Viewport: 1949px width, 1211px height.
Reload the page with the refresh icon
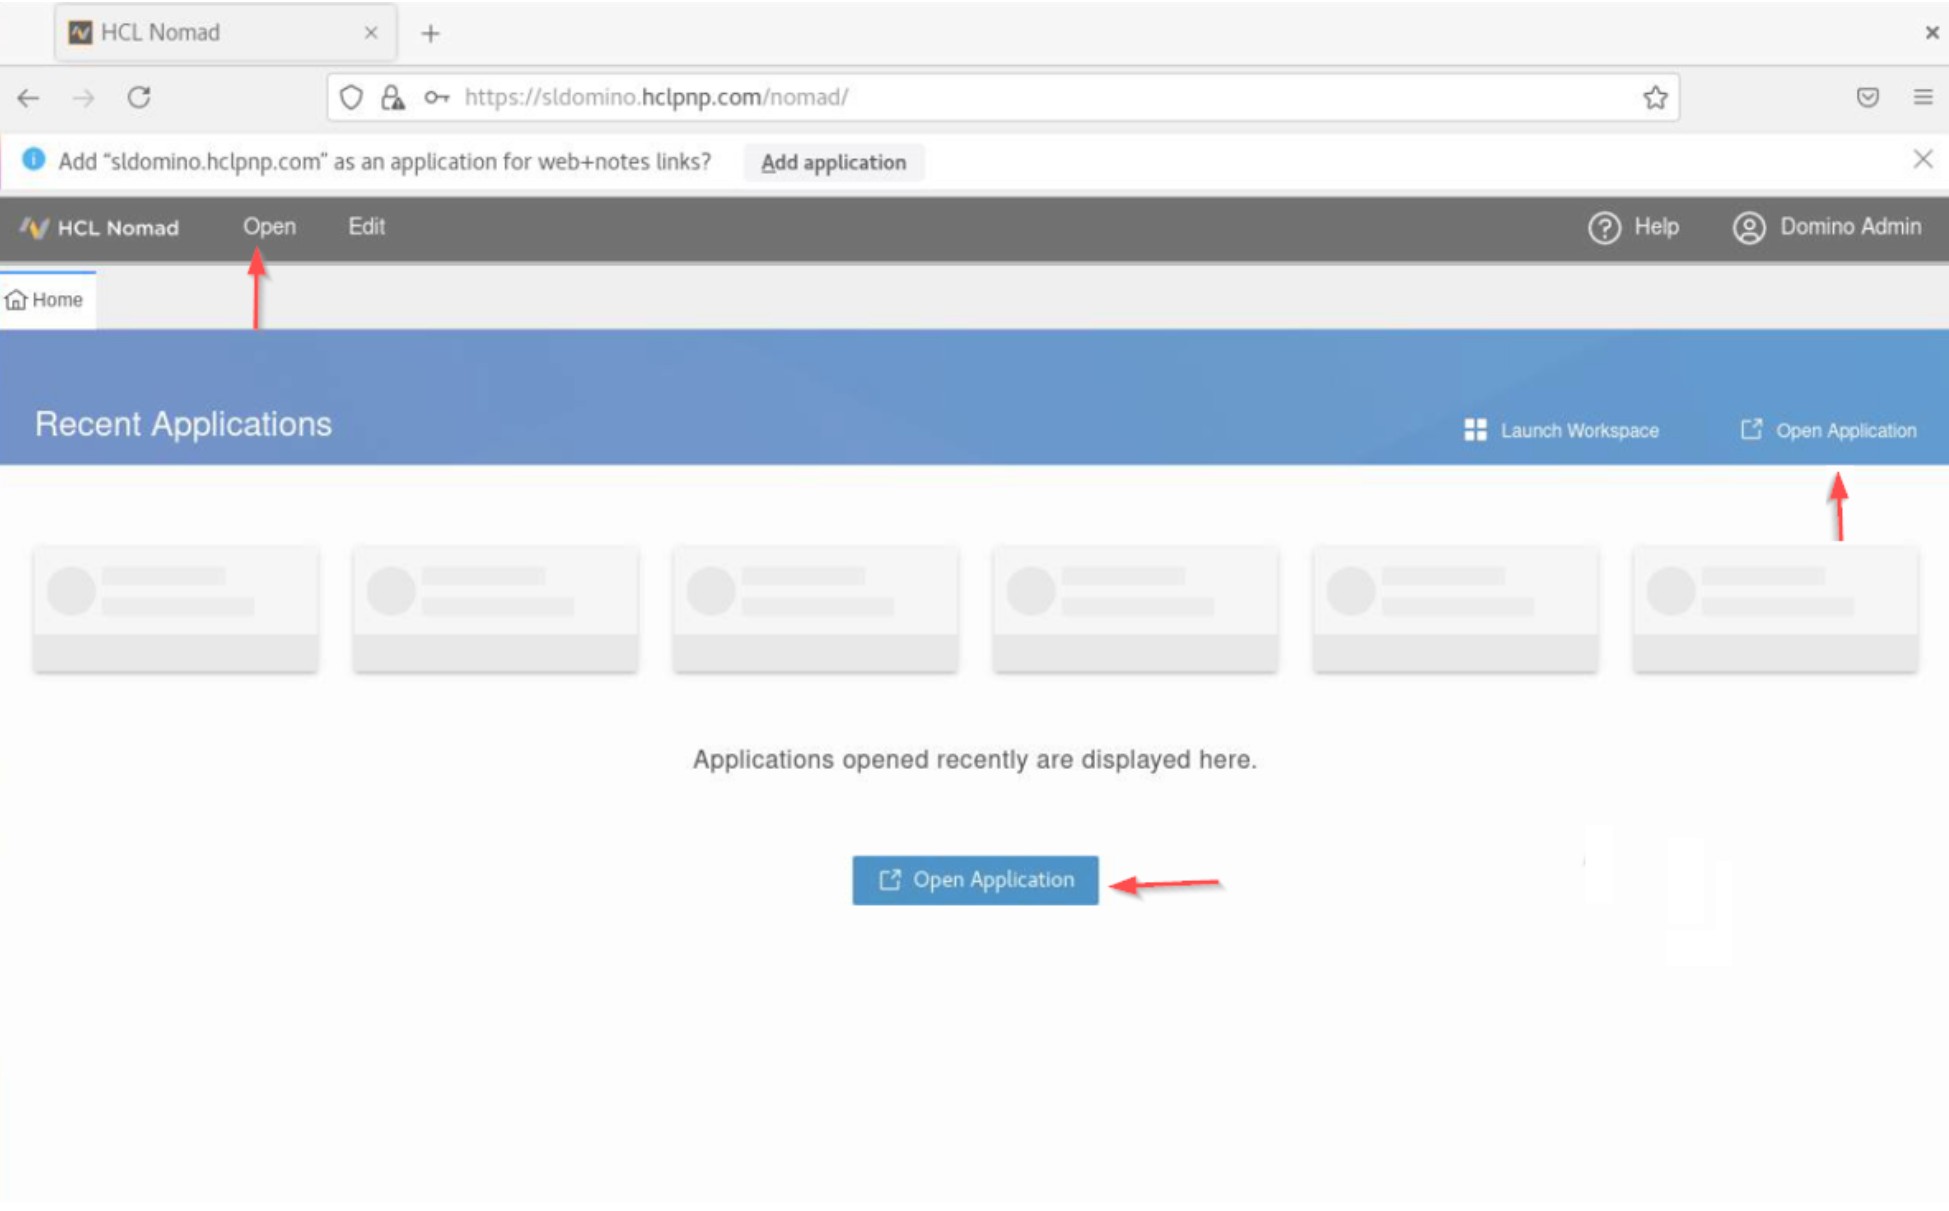pyautogui.click(x=139, y=97)
